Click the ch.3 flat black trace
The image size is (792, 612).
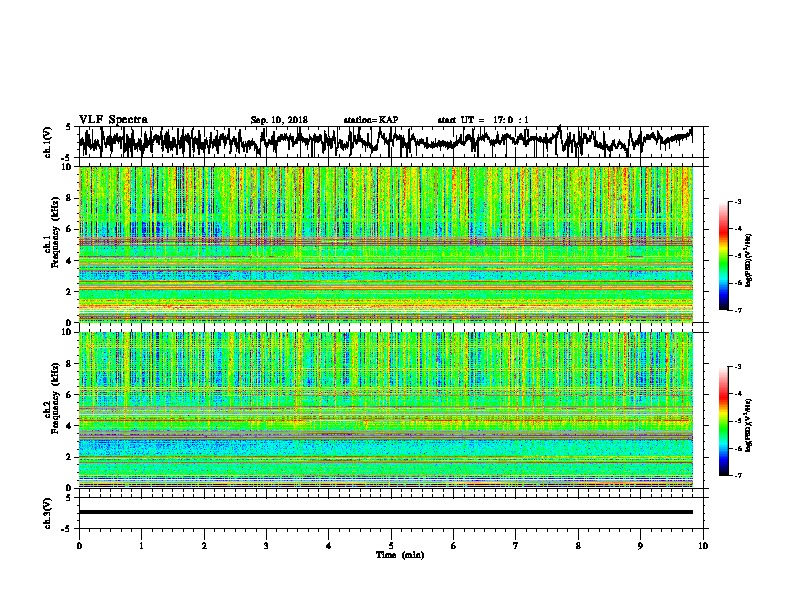[385, 512]
